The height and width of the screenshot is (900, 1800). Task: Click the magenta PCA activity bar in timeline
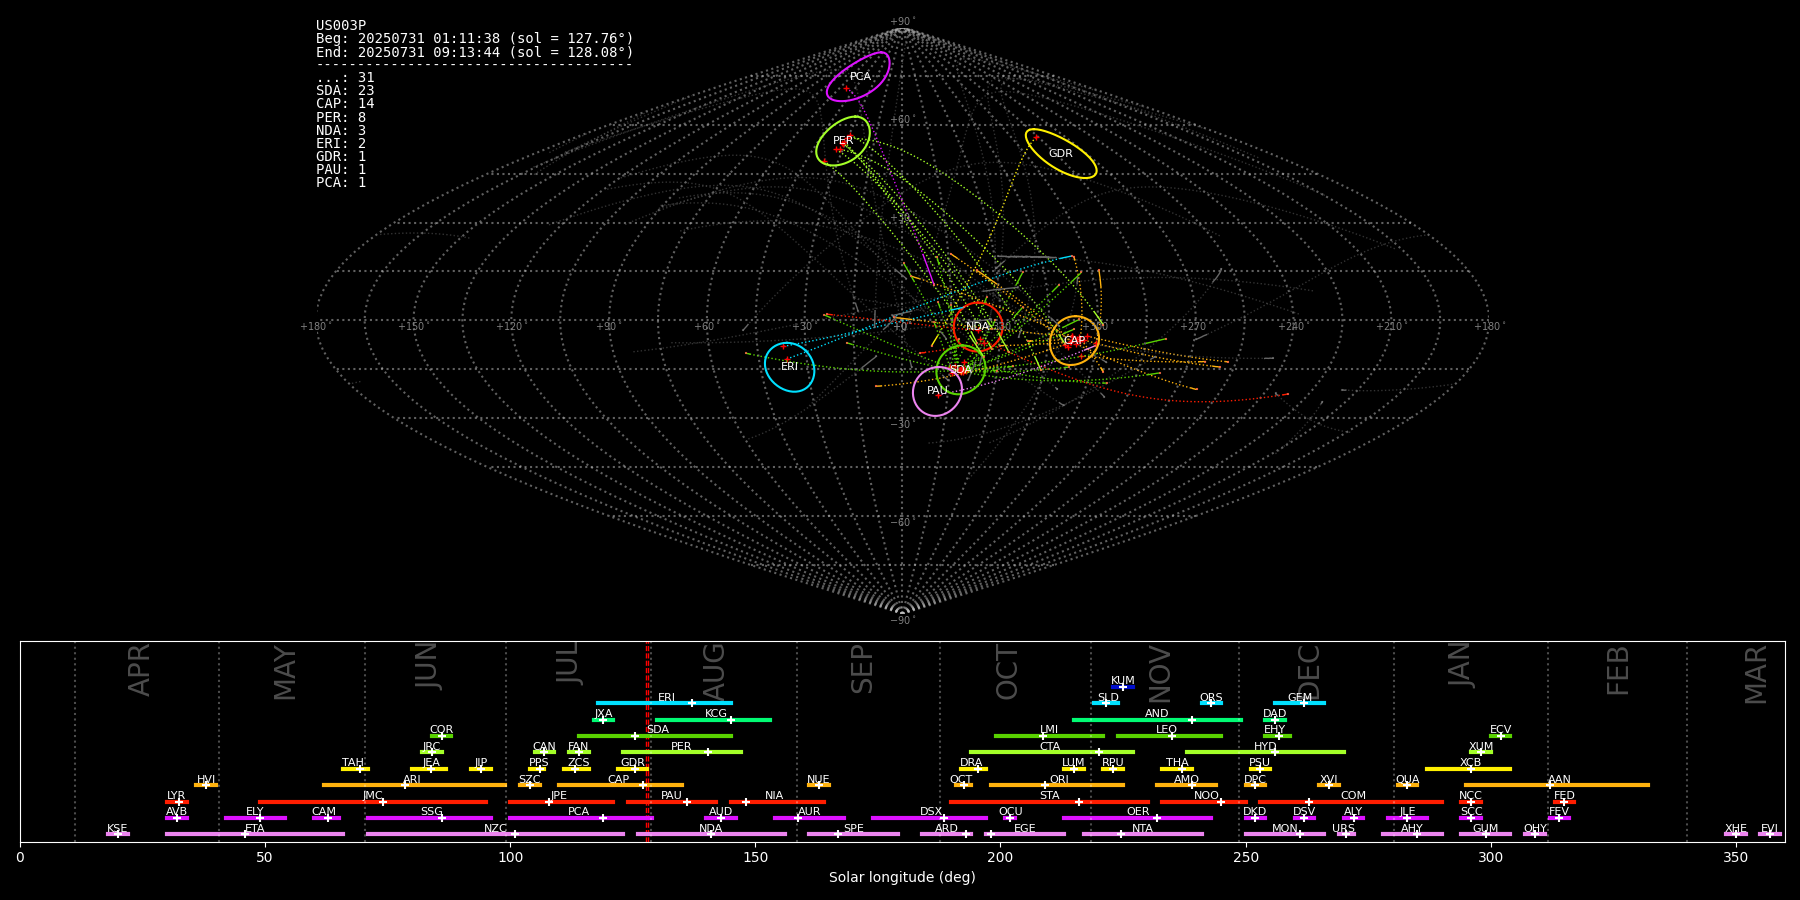click(x=580, y=818)
